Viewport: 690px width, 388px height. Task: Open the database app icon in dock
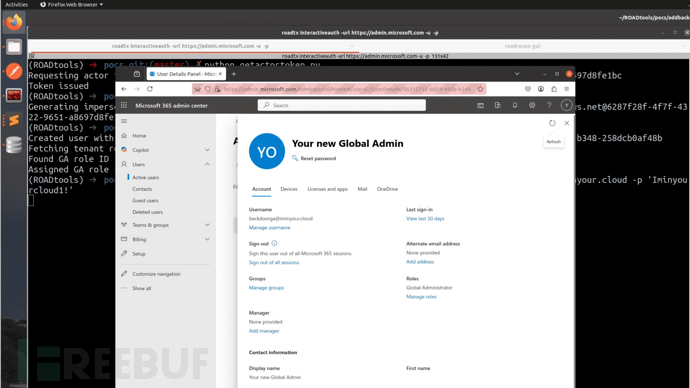14,145
